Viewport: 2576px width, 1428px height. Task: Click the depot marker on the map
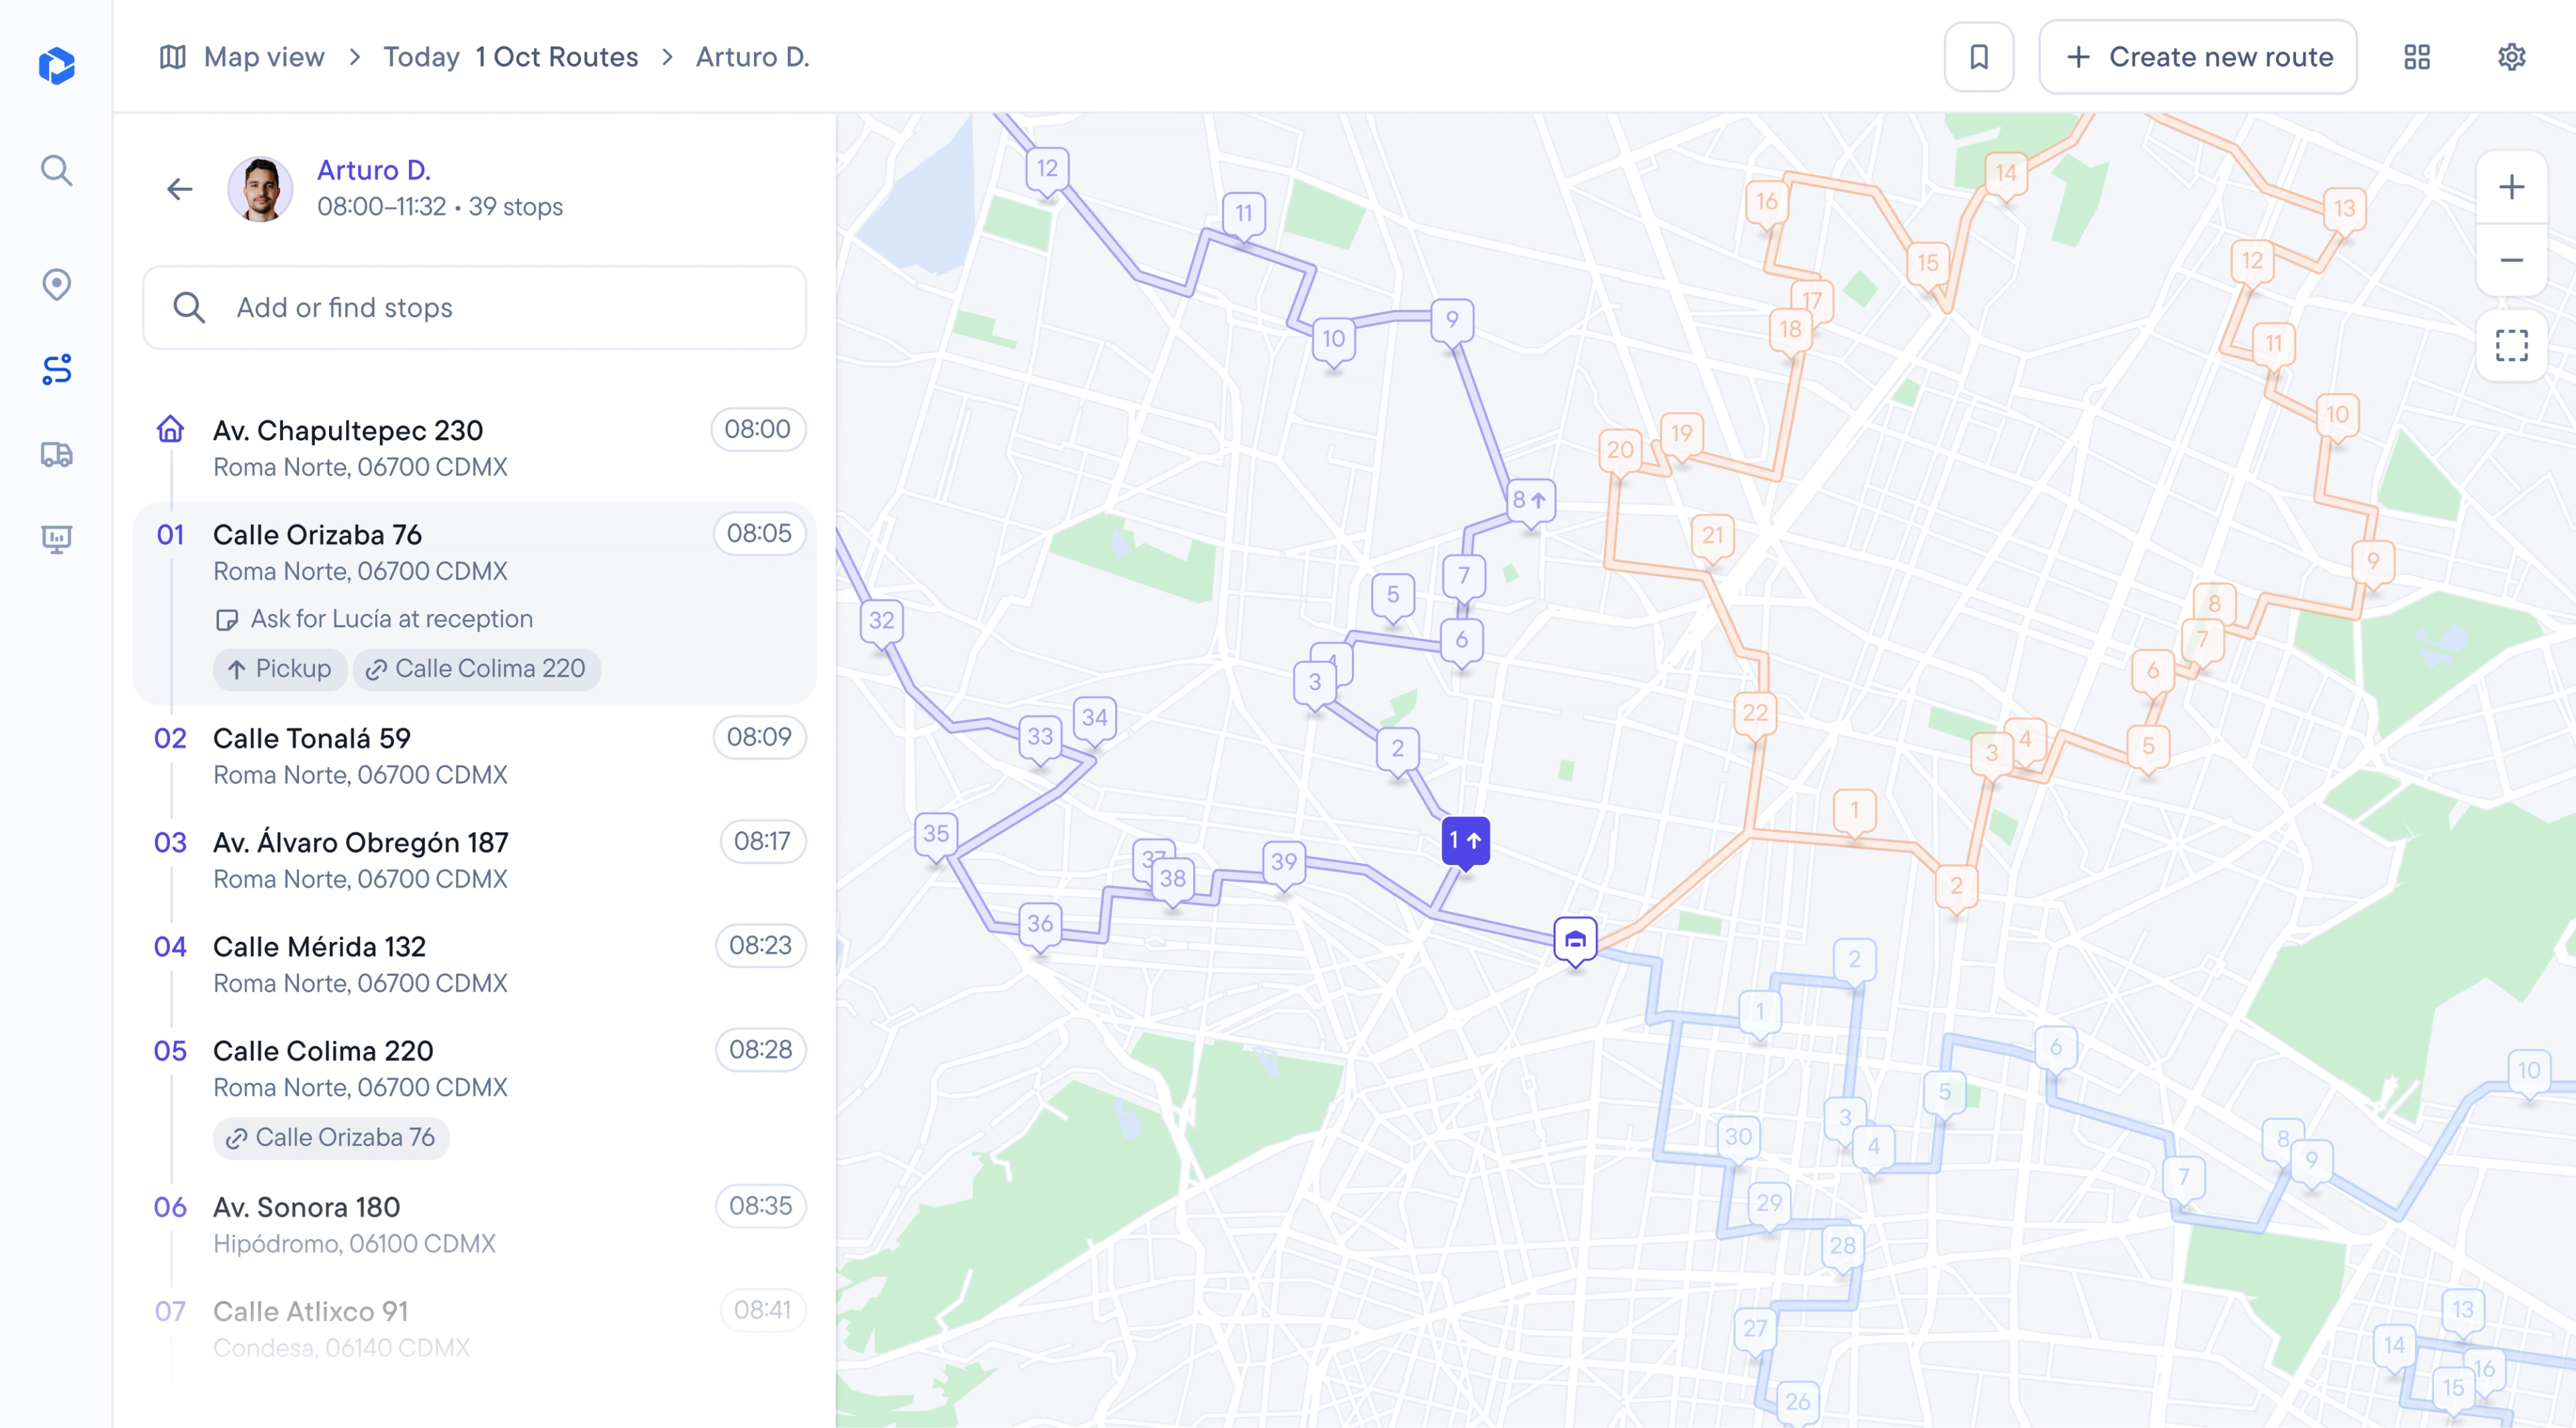(x=1575, y=942)
